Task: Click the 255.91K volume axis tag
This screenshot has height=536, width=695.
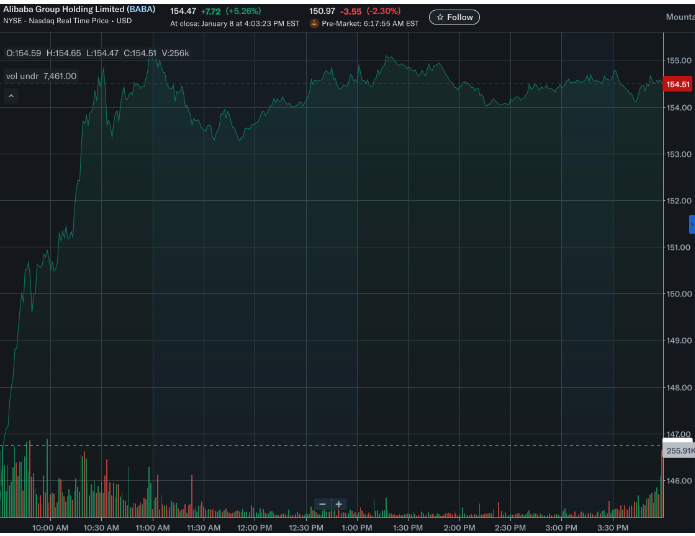Action: coord(680,451)
